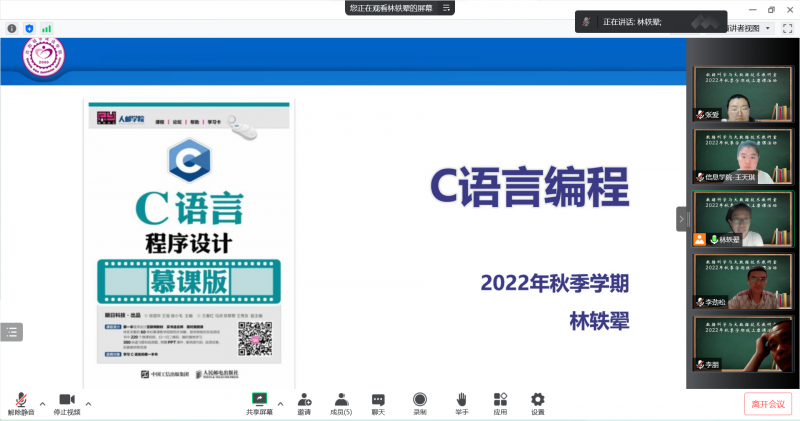
Task: Open the 邀请 invite icon
Action: [x=303, y=402]
